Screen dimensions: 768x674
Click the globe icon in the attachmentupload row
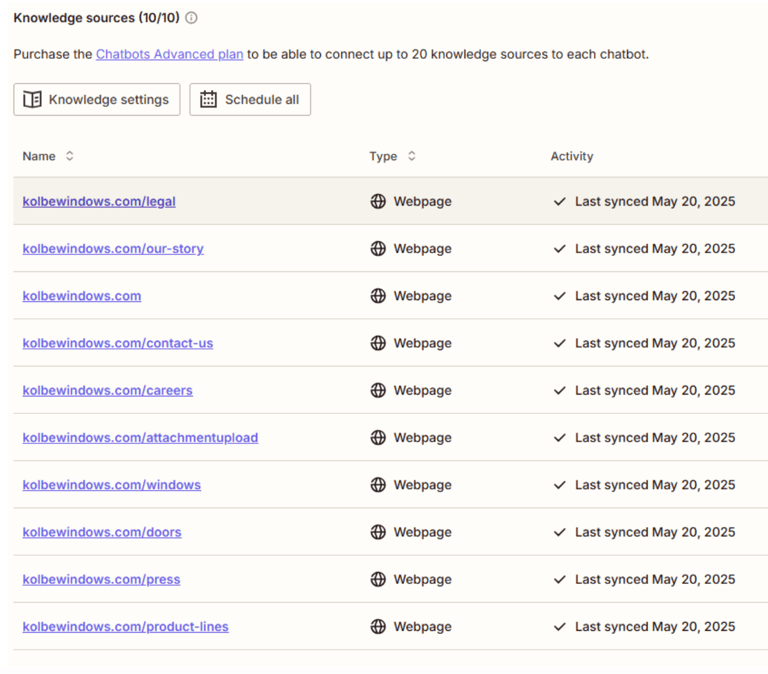click(378, 438)
